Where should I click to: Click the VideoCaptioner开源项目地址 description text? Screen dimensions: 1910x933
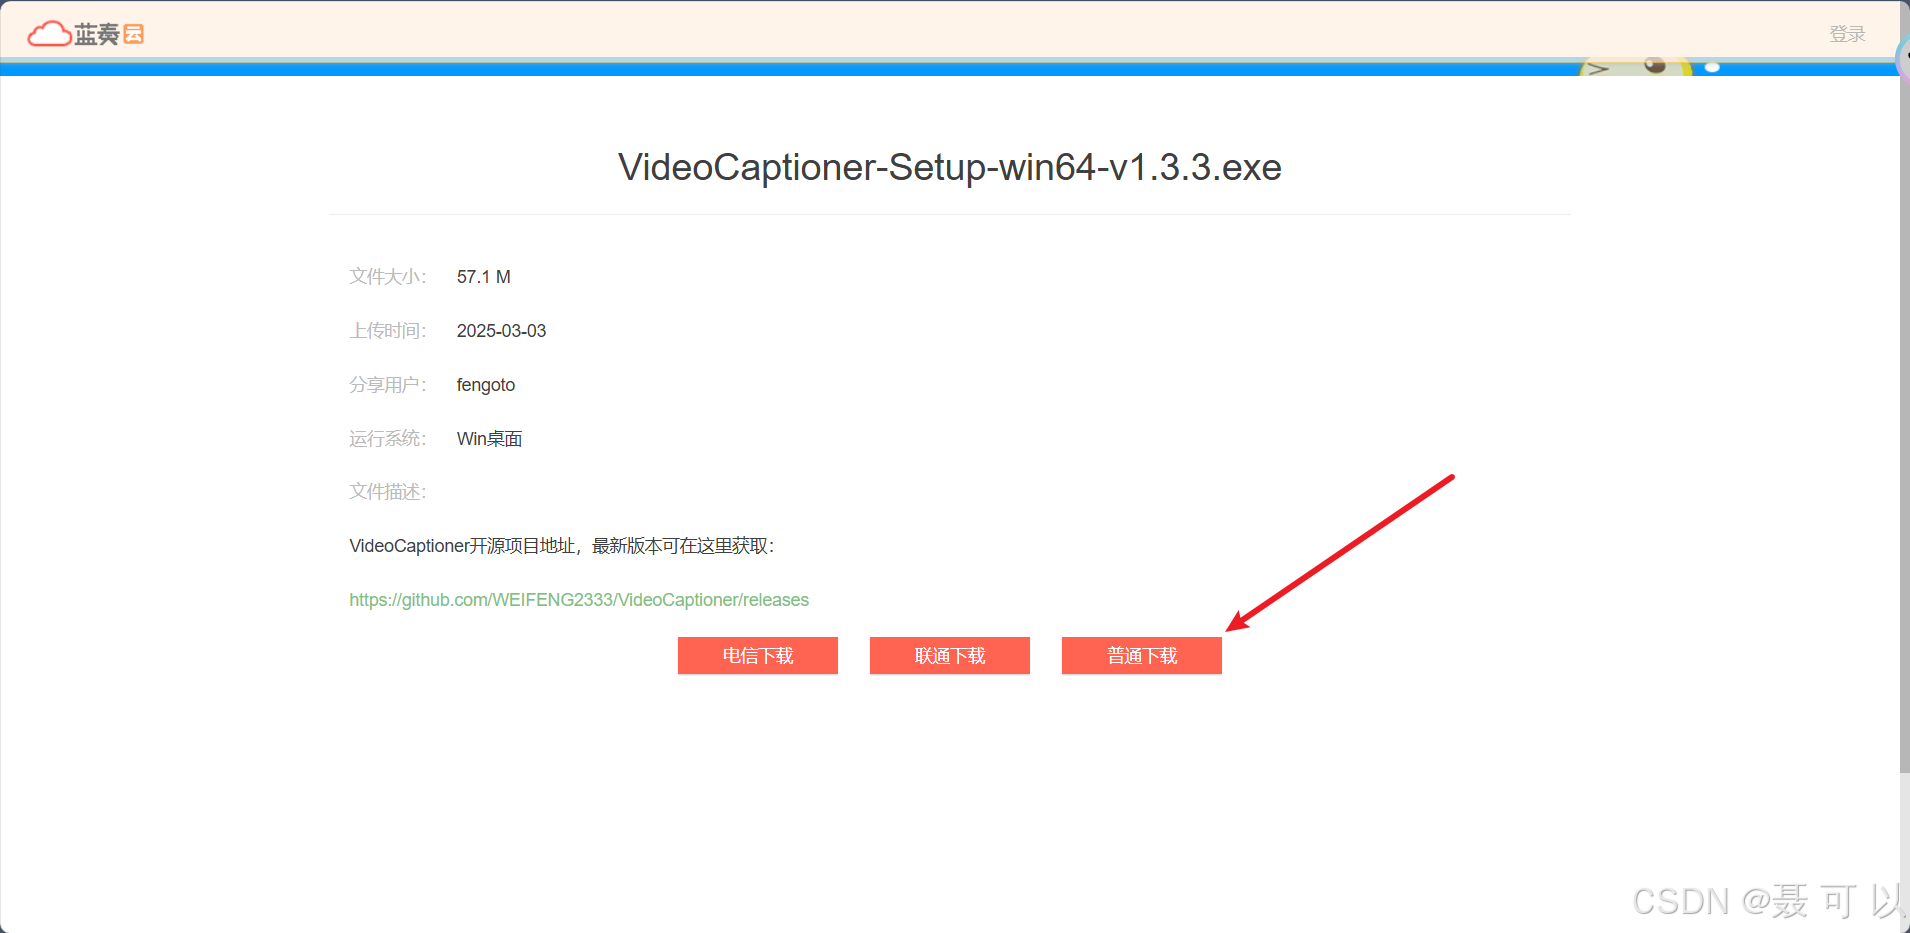tap(562, 546)
